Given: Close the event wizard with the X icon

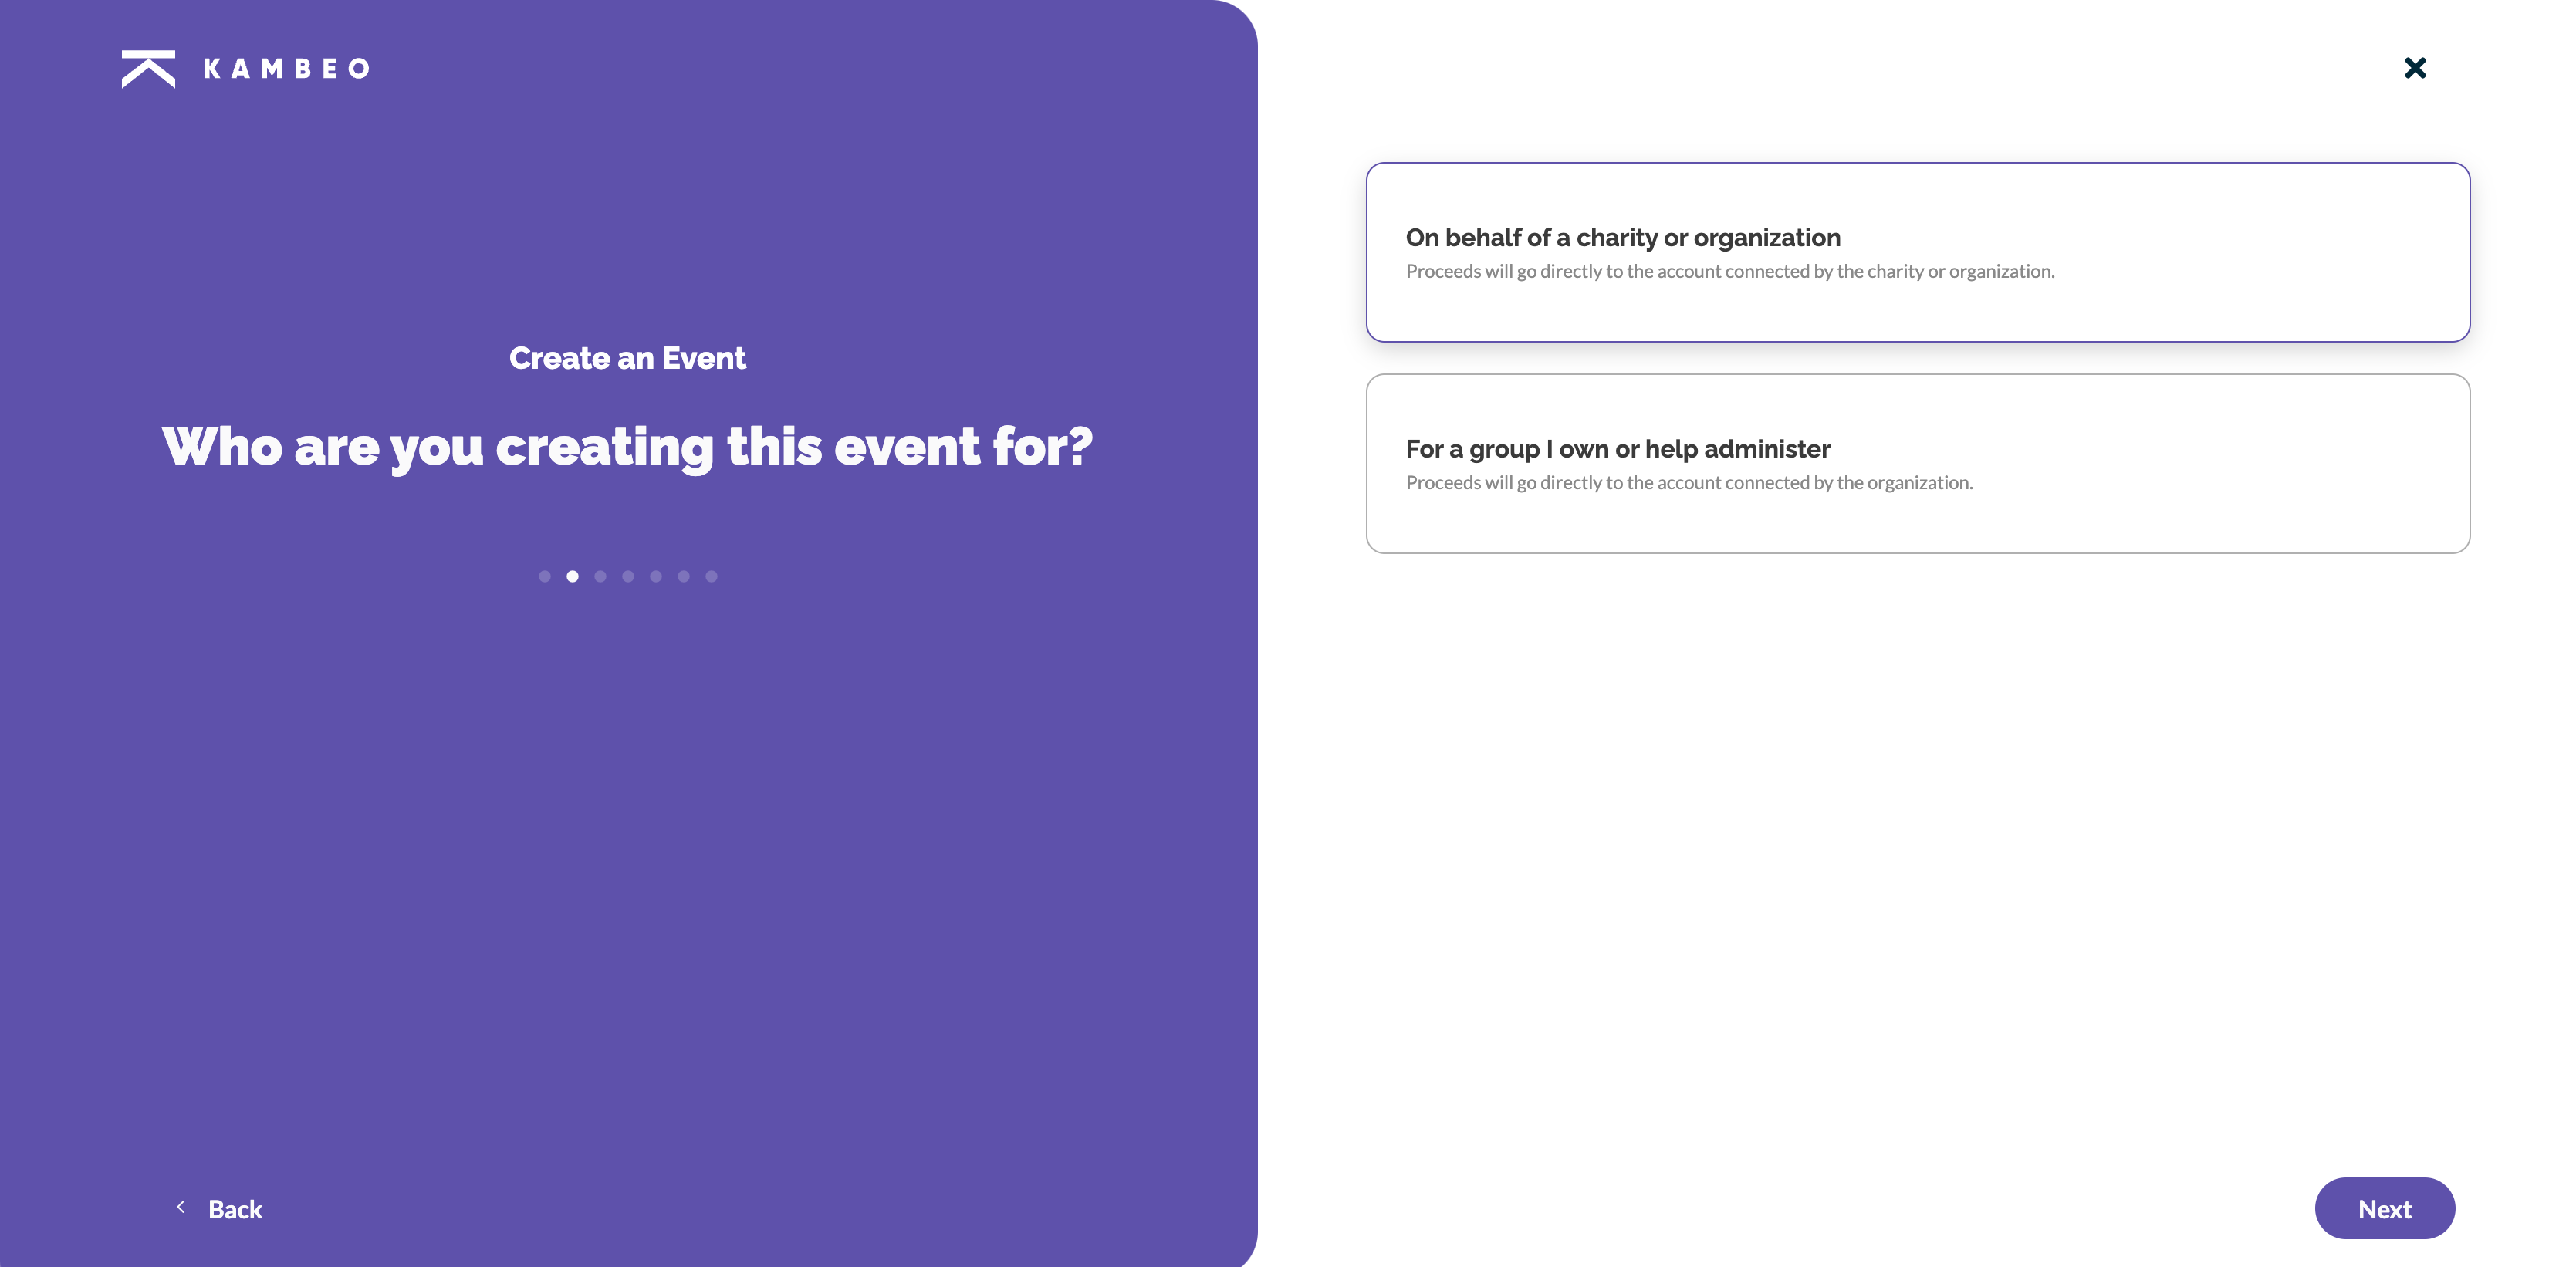Looking at the screenshot, I should [2415, 68].
